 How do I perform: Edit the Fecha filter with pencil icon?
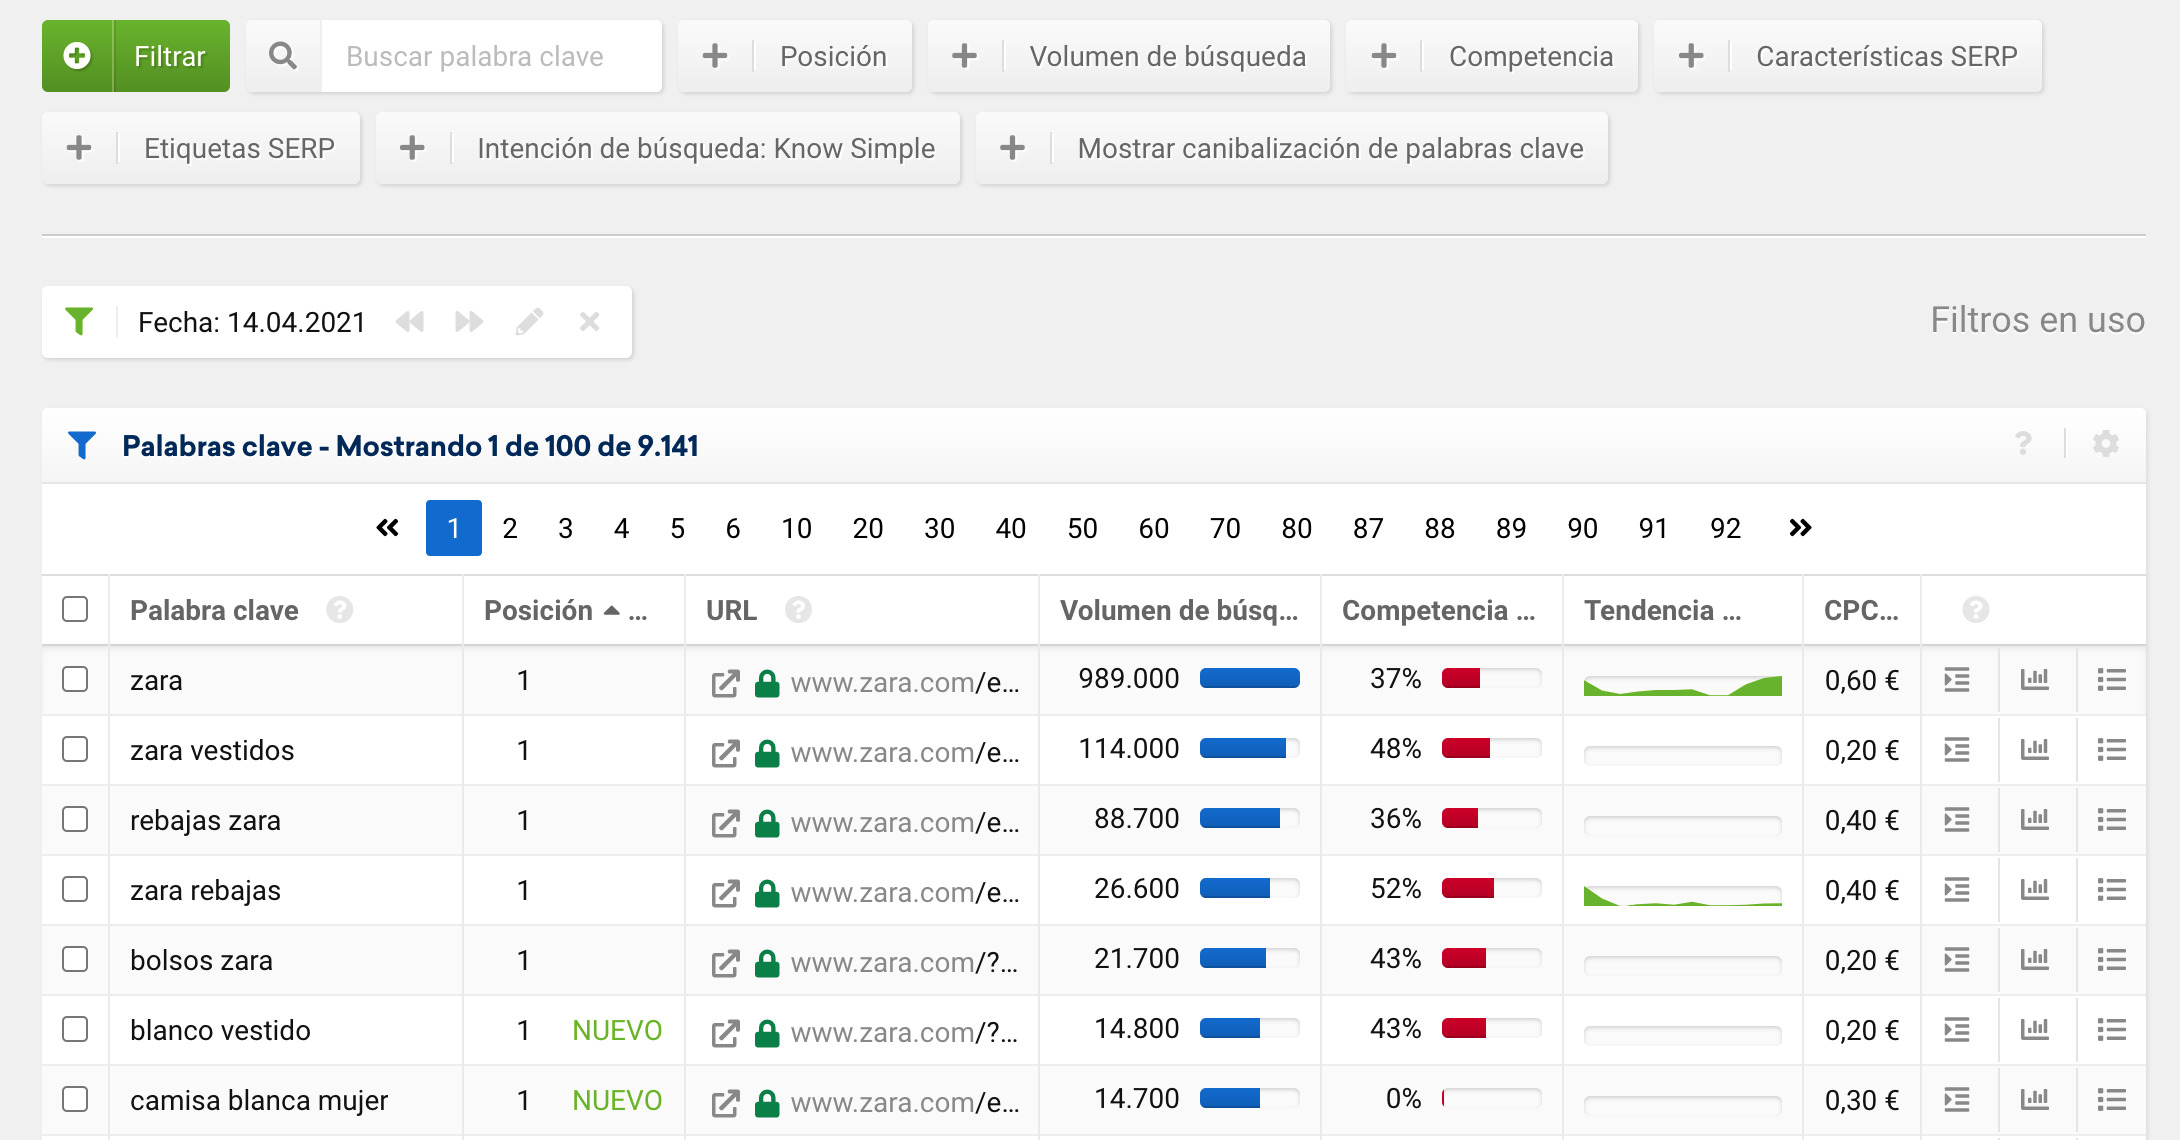530,322
